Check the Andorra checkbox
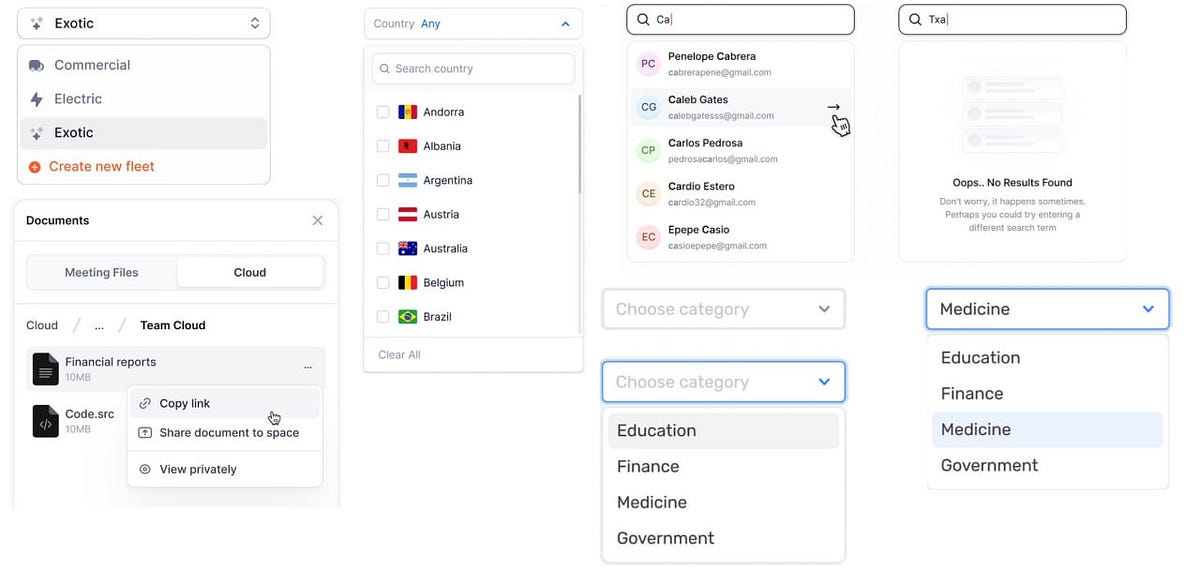This screenshot has width=1200, height=572. 383,112
